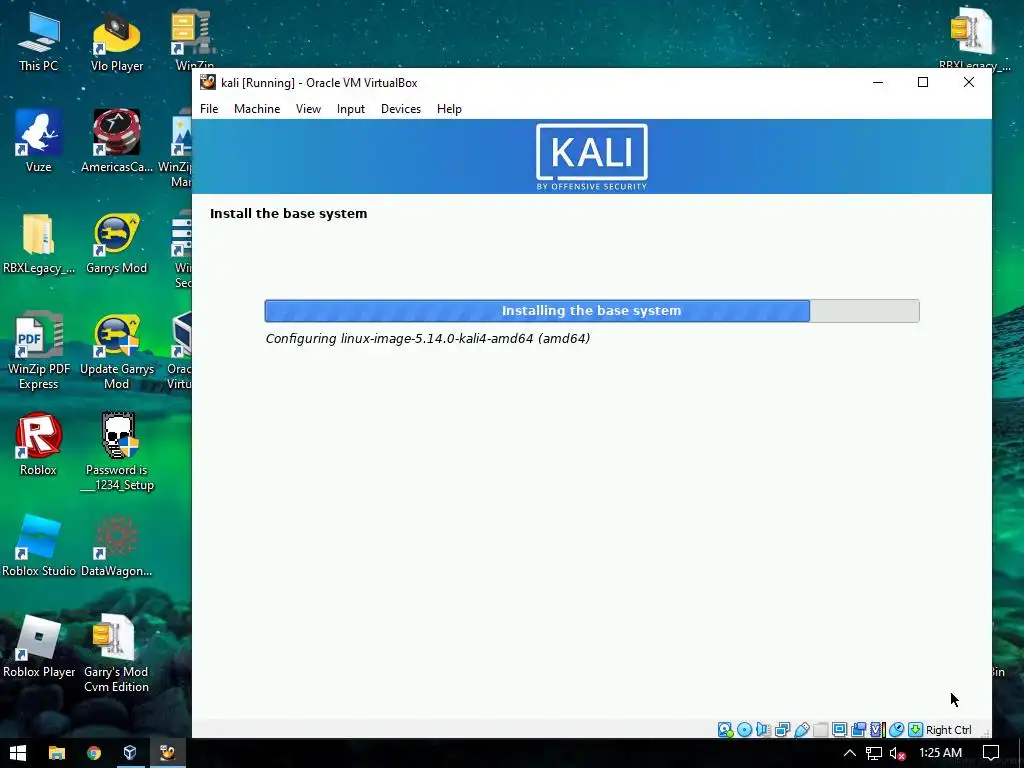Select the WinZip PDF Express icon

[39, 350]
